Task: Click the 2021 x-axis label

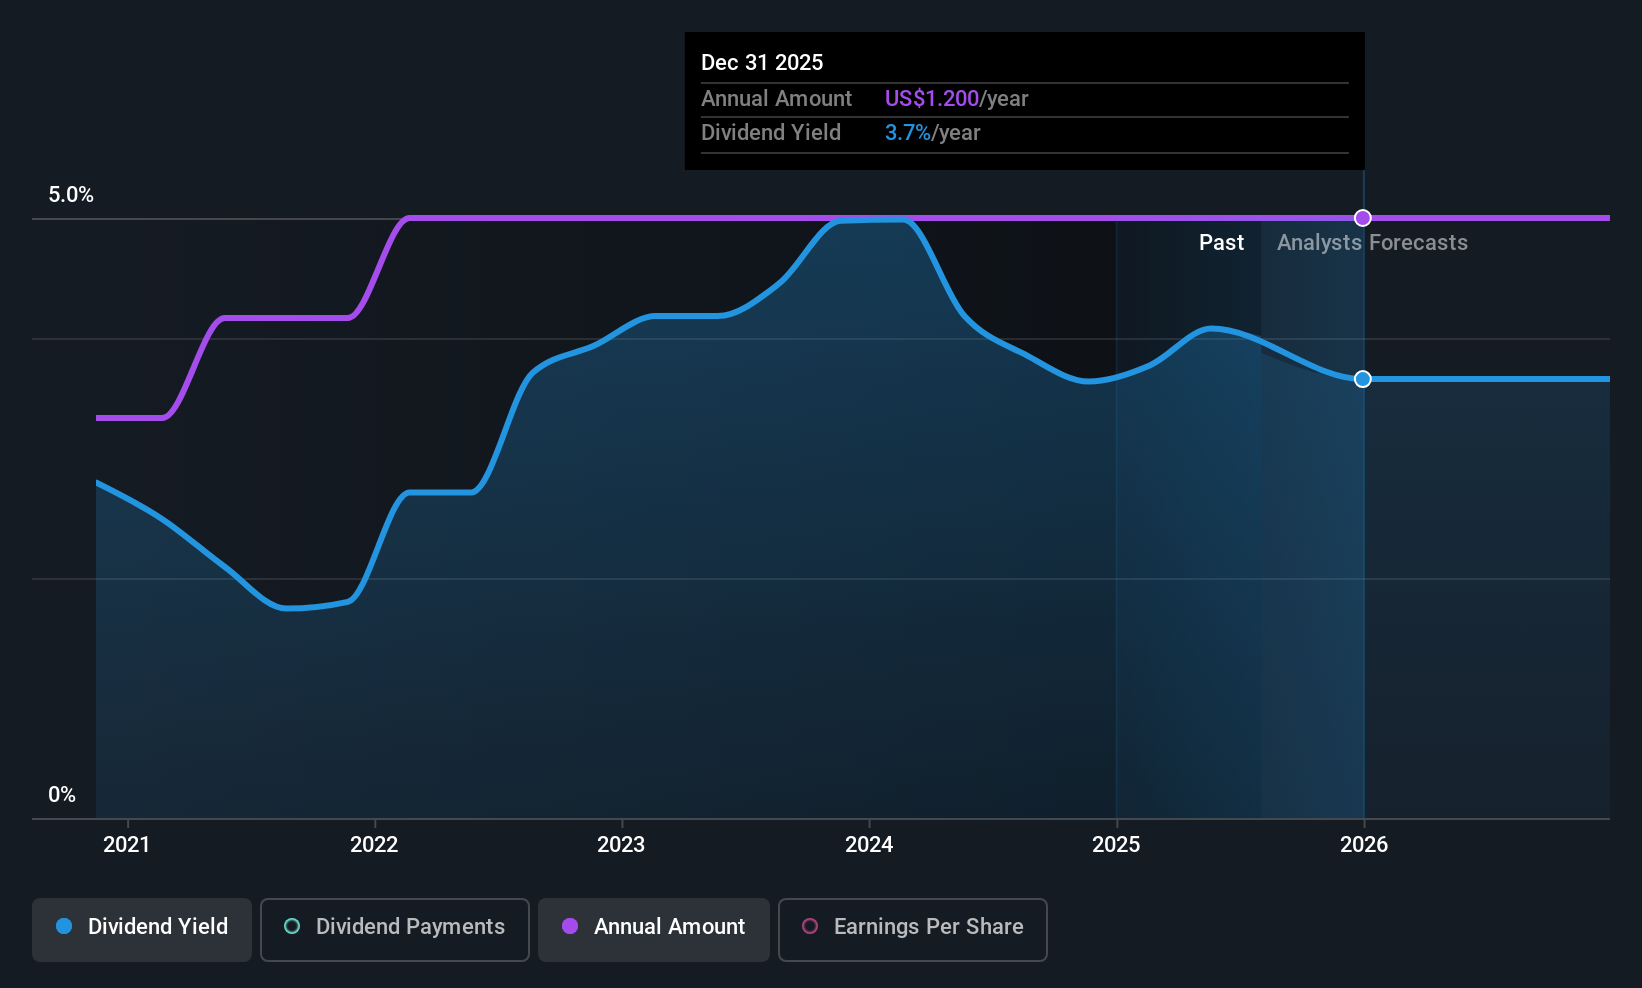Action: [127, 845]
